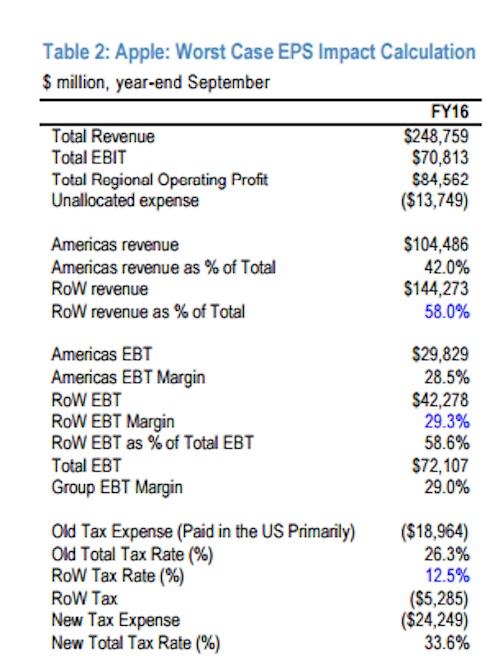Click the blue 29.3% RoW EBT Margin
The image size is (500, 659).
pos(447,421)
